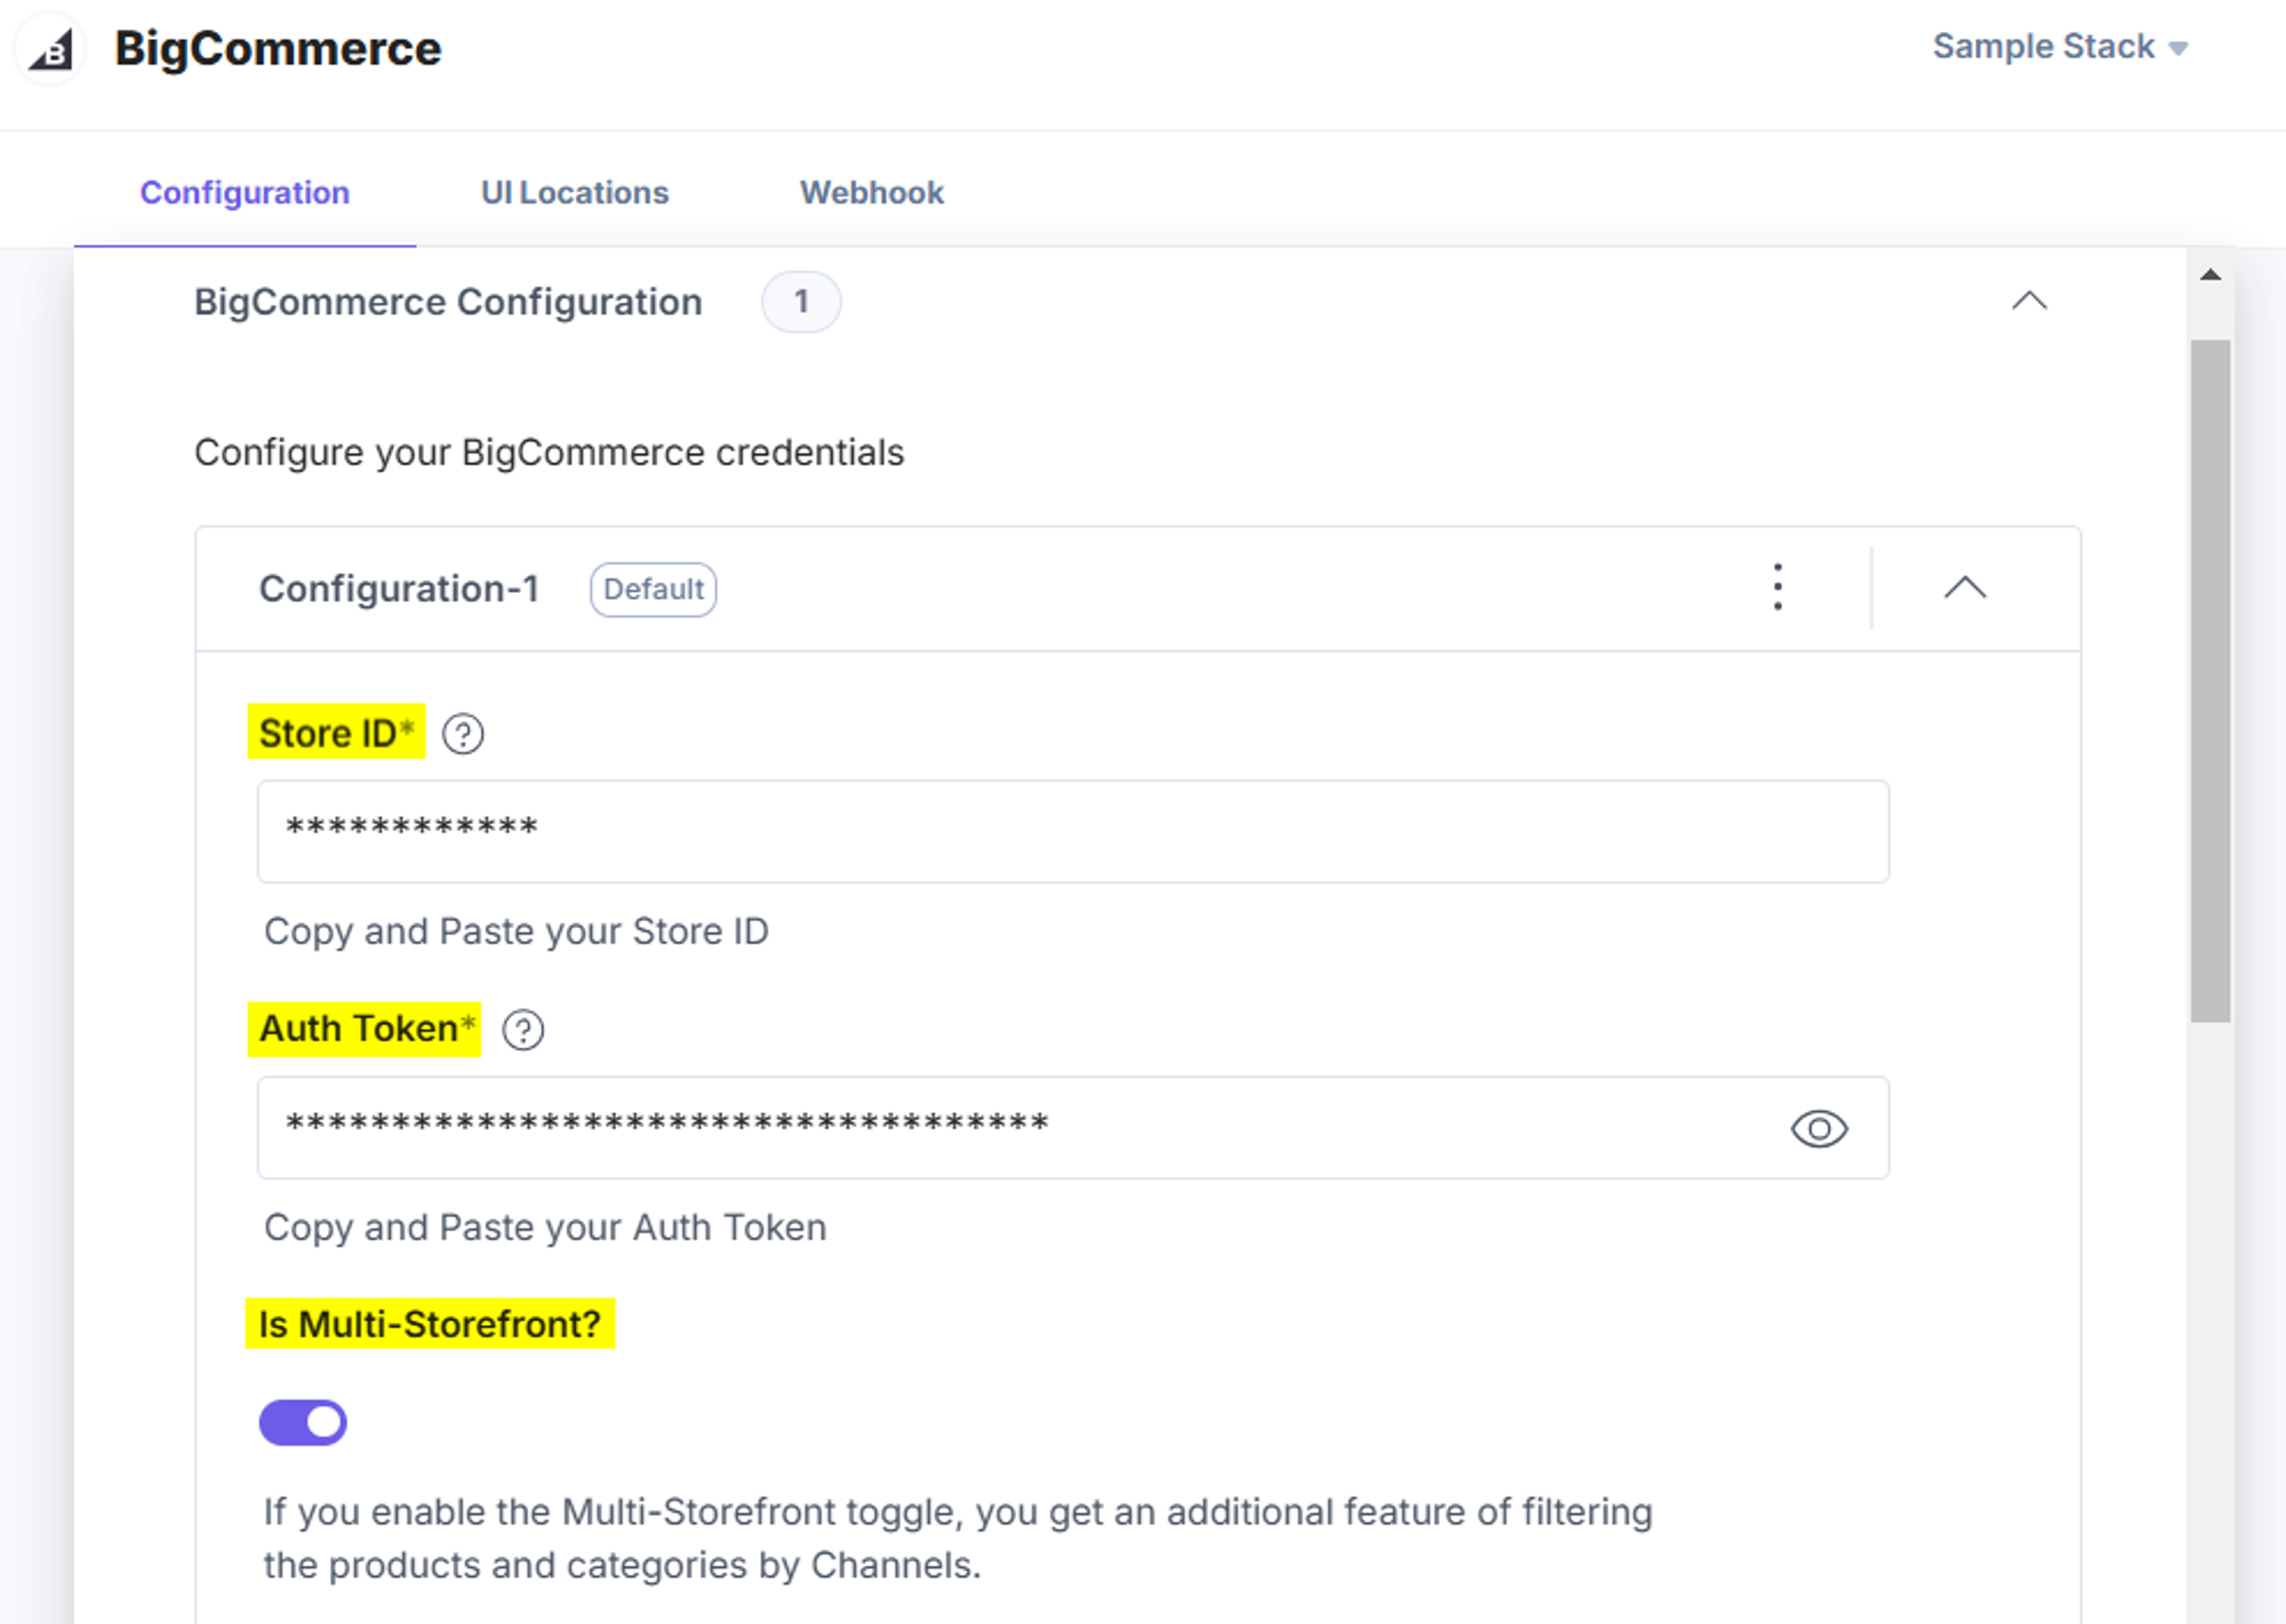The image size is (2286, 1624).
Task: Disable the Is Multi-Storefront toggle
Action: point(303,1422)
